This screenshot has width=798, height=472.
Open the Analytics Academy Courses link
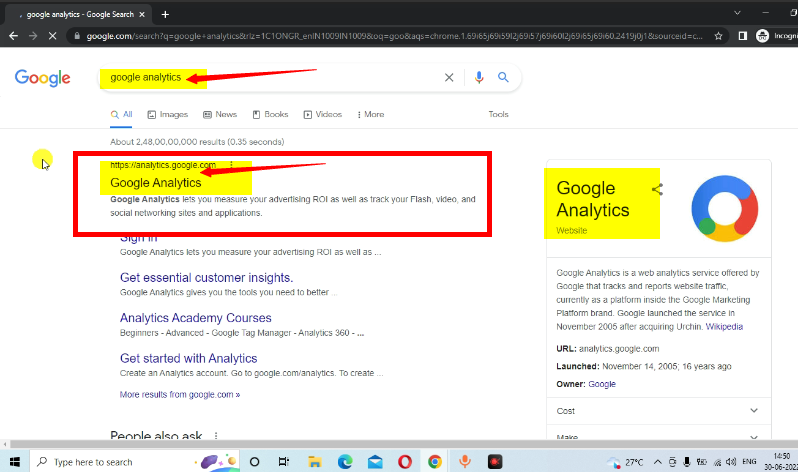195,318
